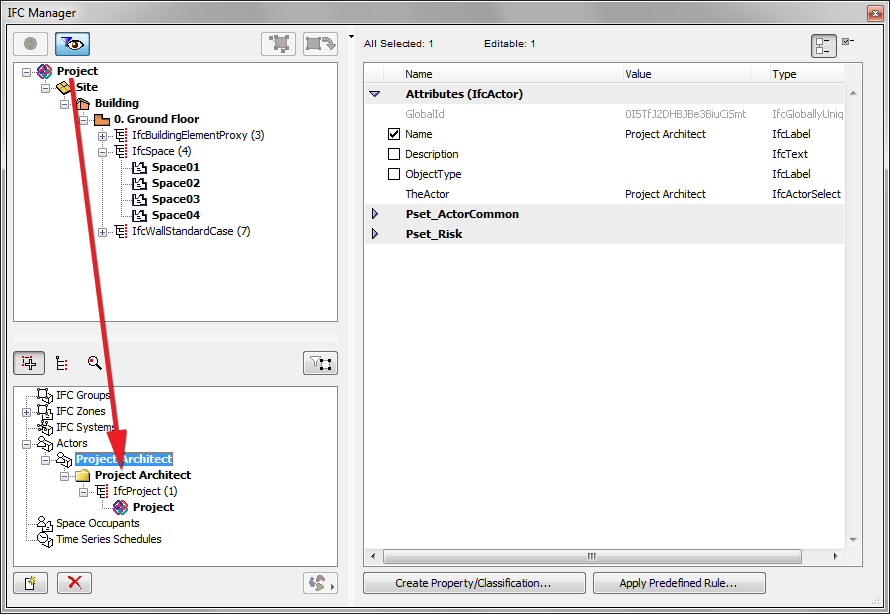Click the green dot filter button

(x=30, y=44)
